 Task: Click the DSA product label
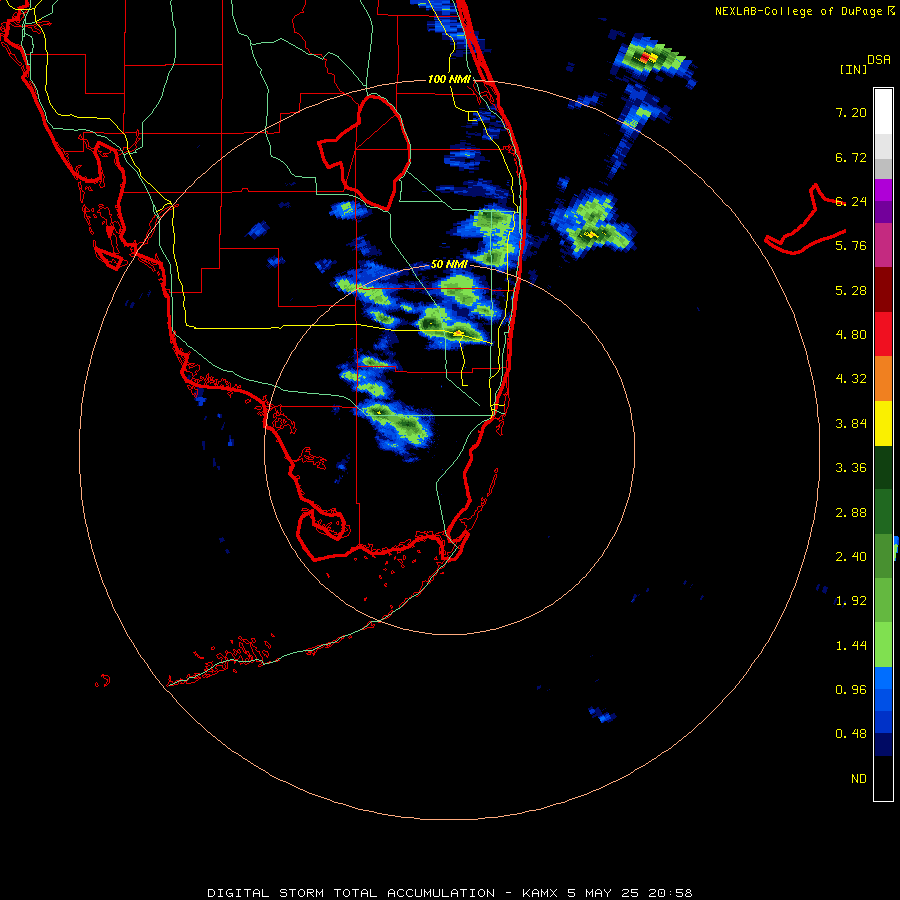pos(879,60)
